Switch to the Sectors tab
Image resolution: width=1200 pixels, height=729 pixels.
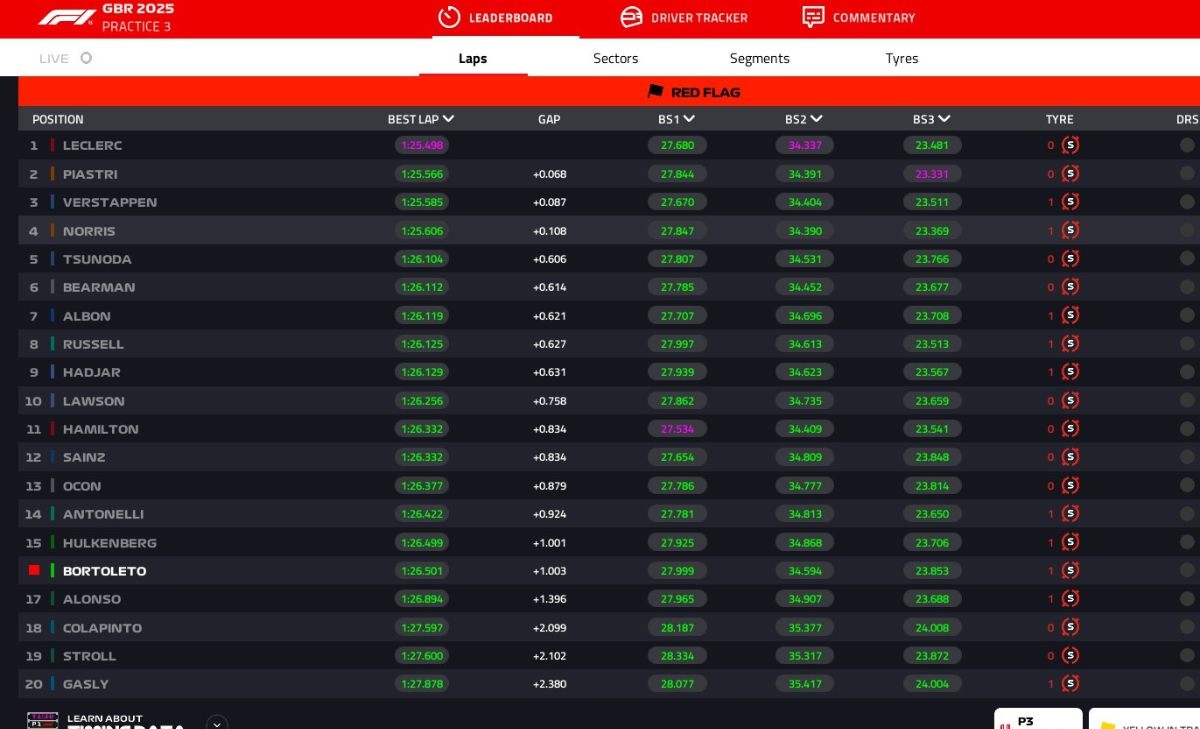tap(615, 58)
